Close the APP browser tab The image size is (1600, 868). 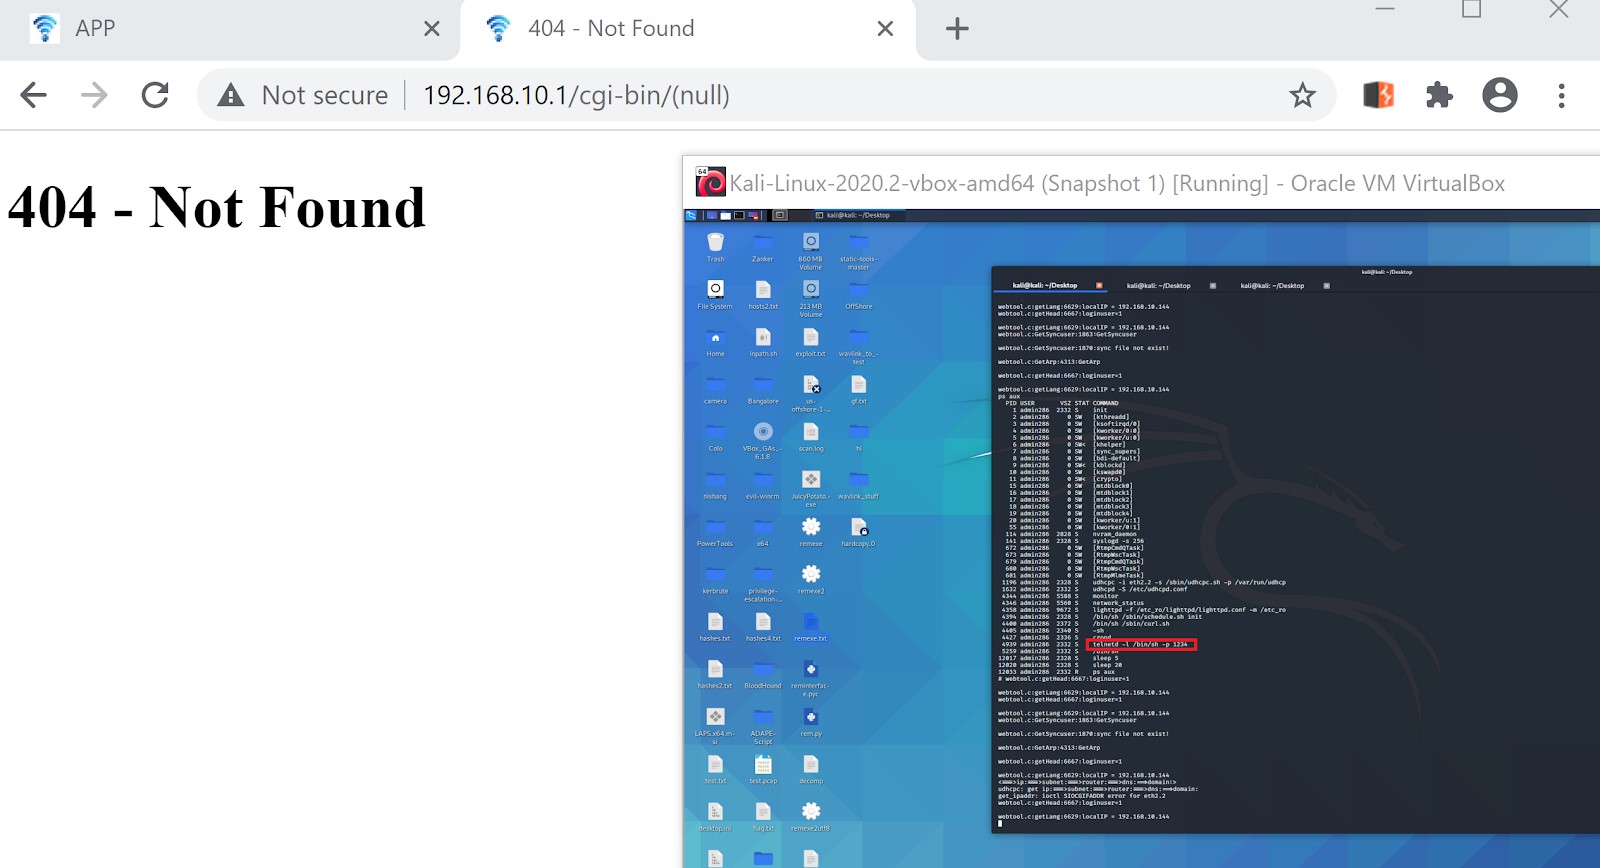pos(432,29)
